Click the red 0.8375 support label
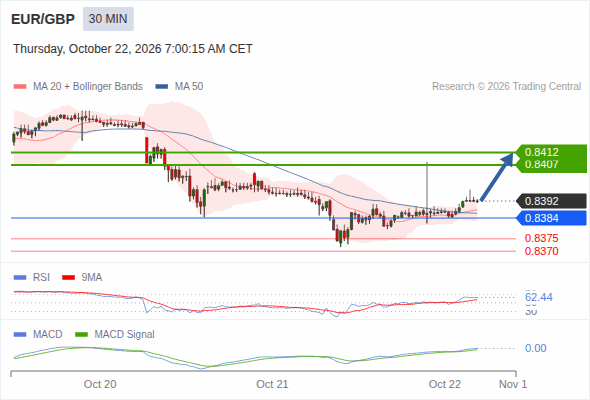The width and height of the screenshot is (590, 400). click(541, 238)
